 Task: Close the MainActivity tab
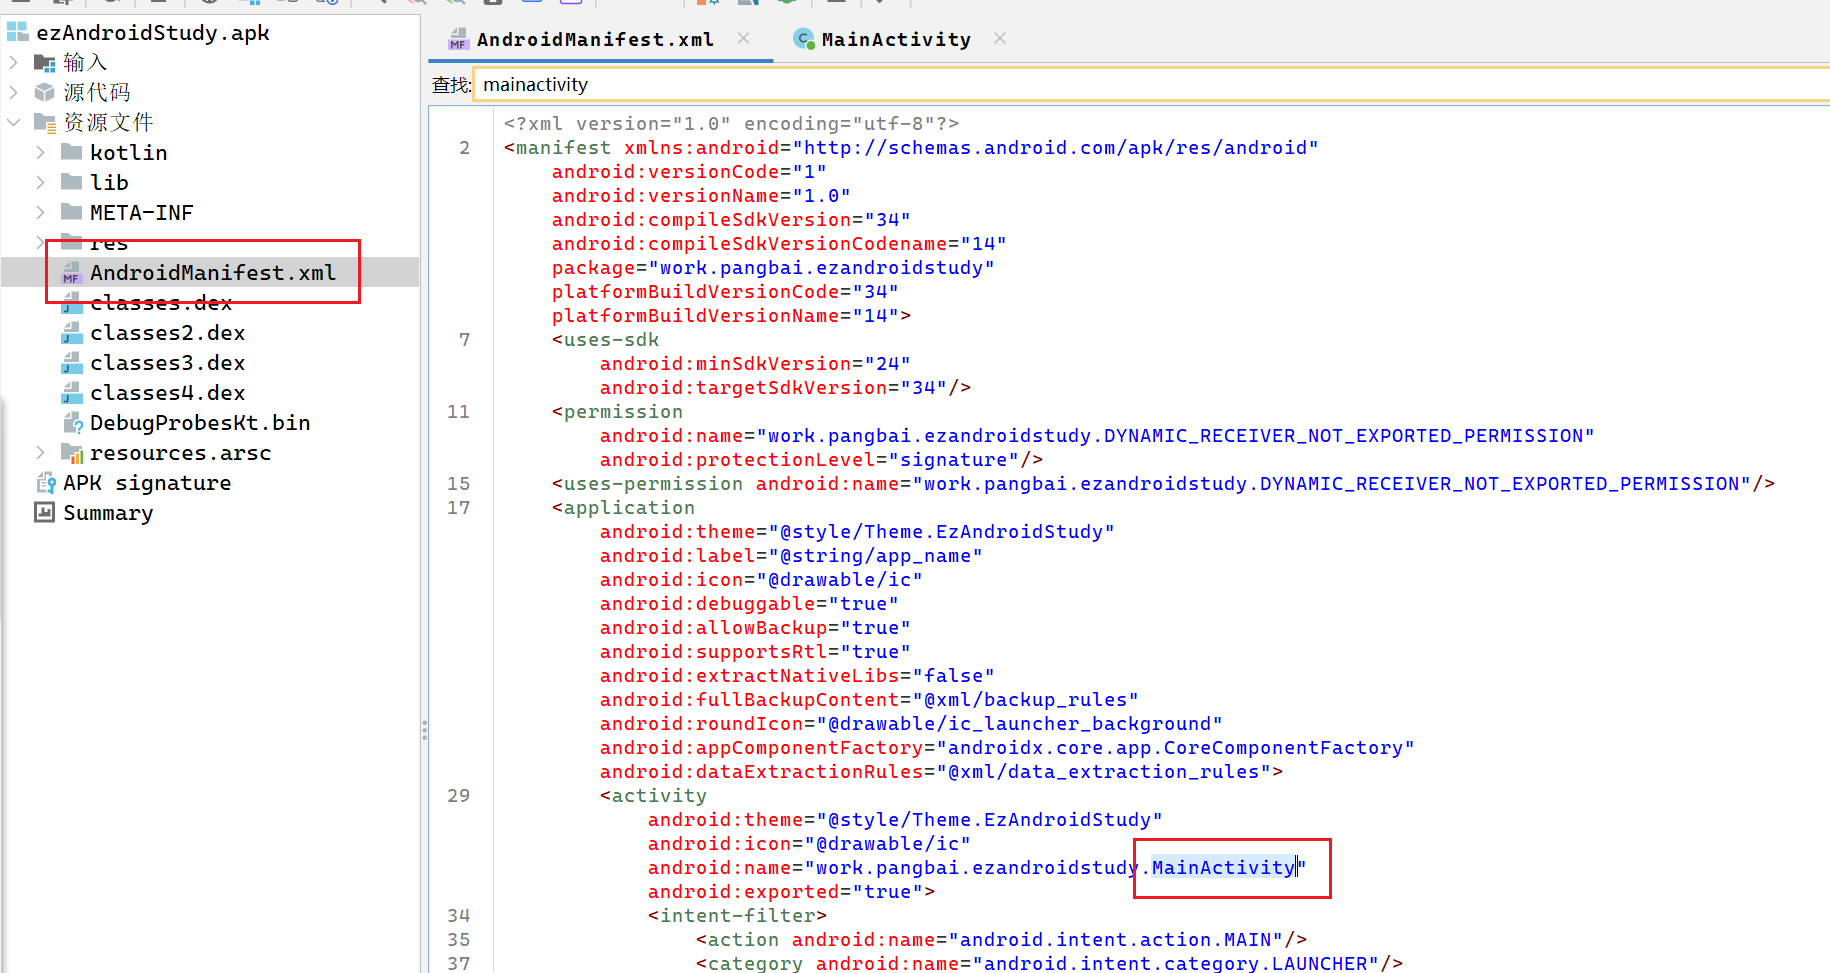[1000, 38]
